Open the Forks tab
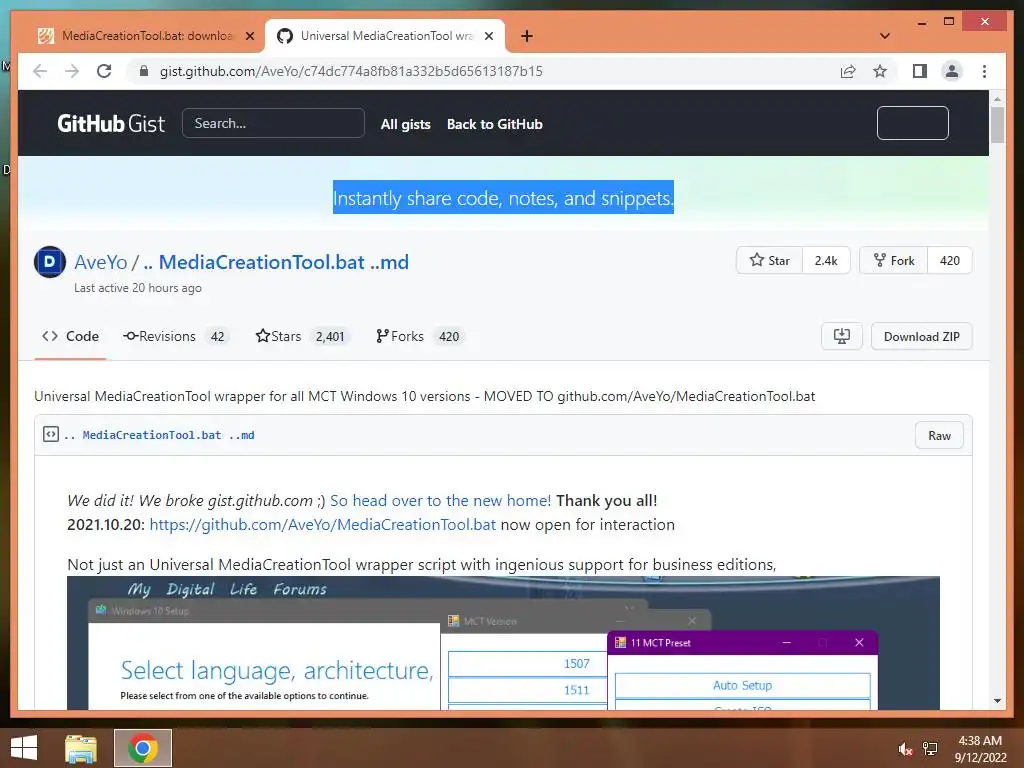 pos(420,336)
